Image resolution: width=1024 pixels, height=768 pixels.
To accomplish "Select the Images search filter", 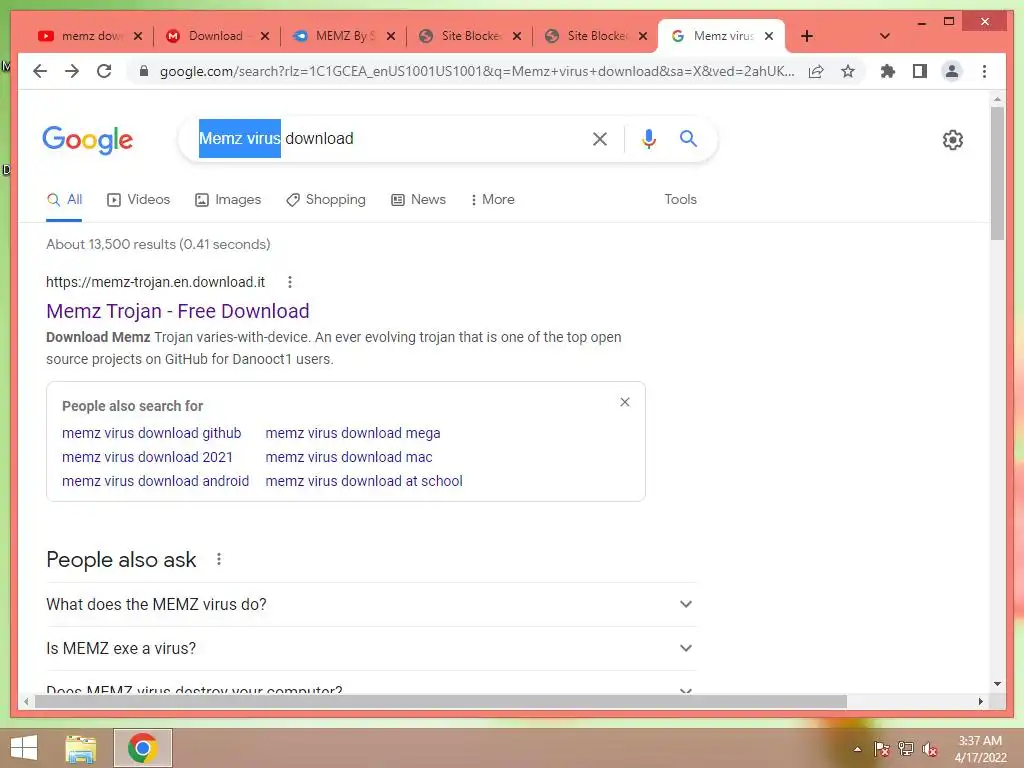I will (228, 199).
